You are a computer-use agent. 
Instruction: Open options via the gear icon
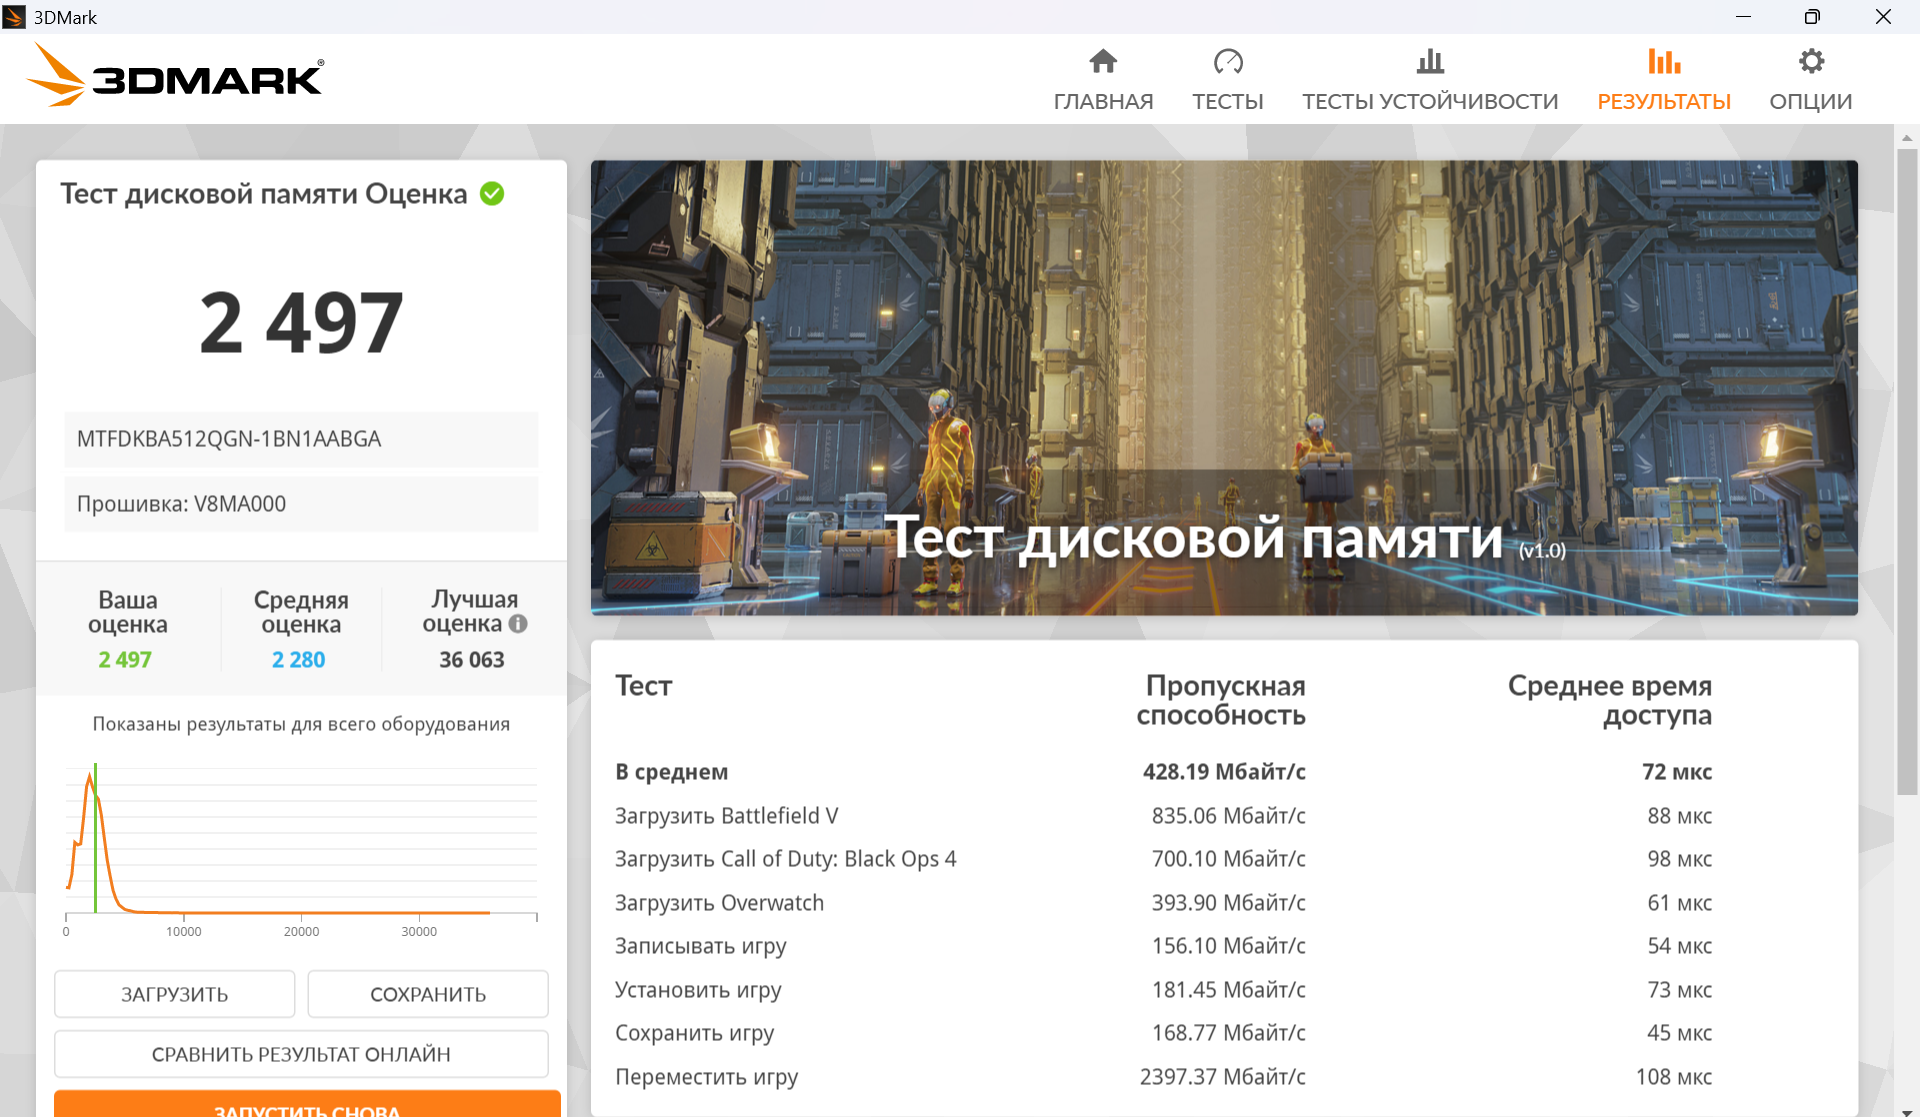1811,62
